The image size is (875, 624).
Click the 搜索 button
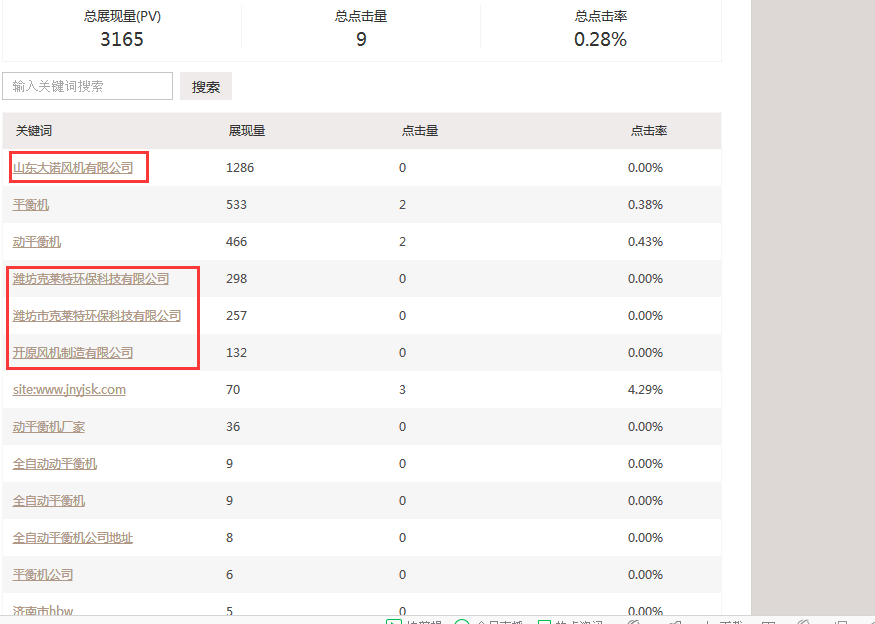pos(206,87)
